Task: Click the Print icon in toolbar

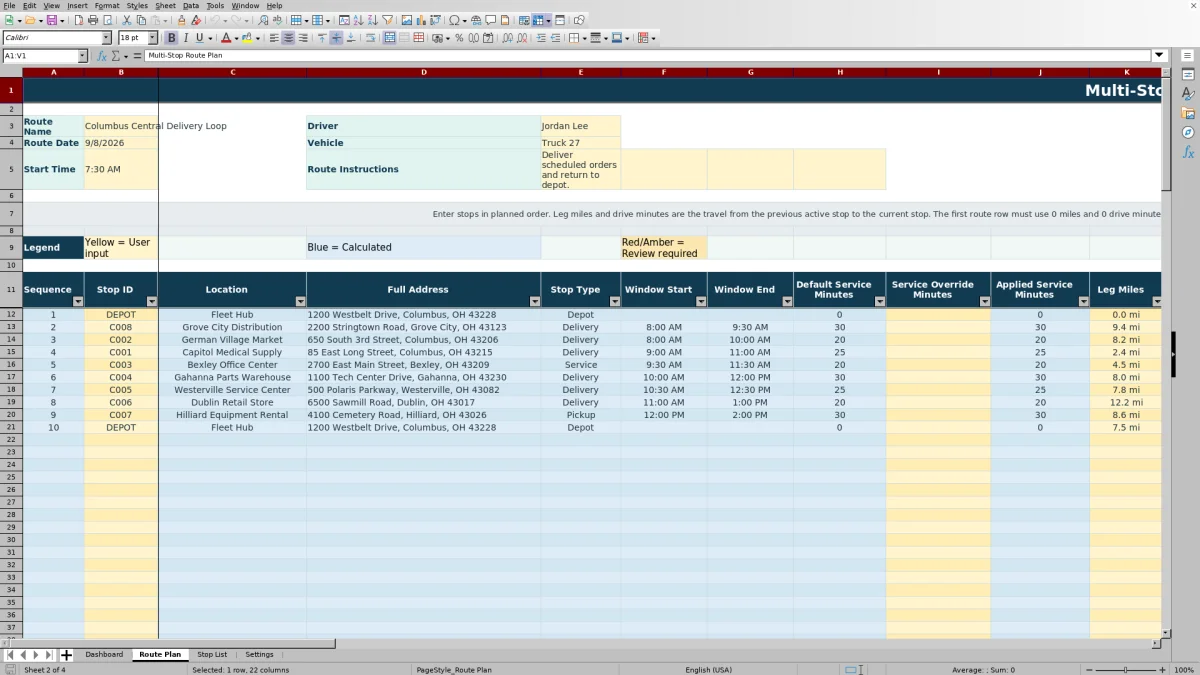Action: tap(93, 20)
